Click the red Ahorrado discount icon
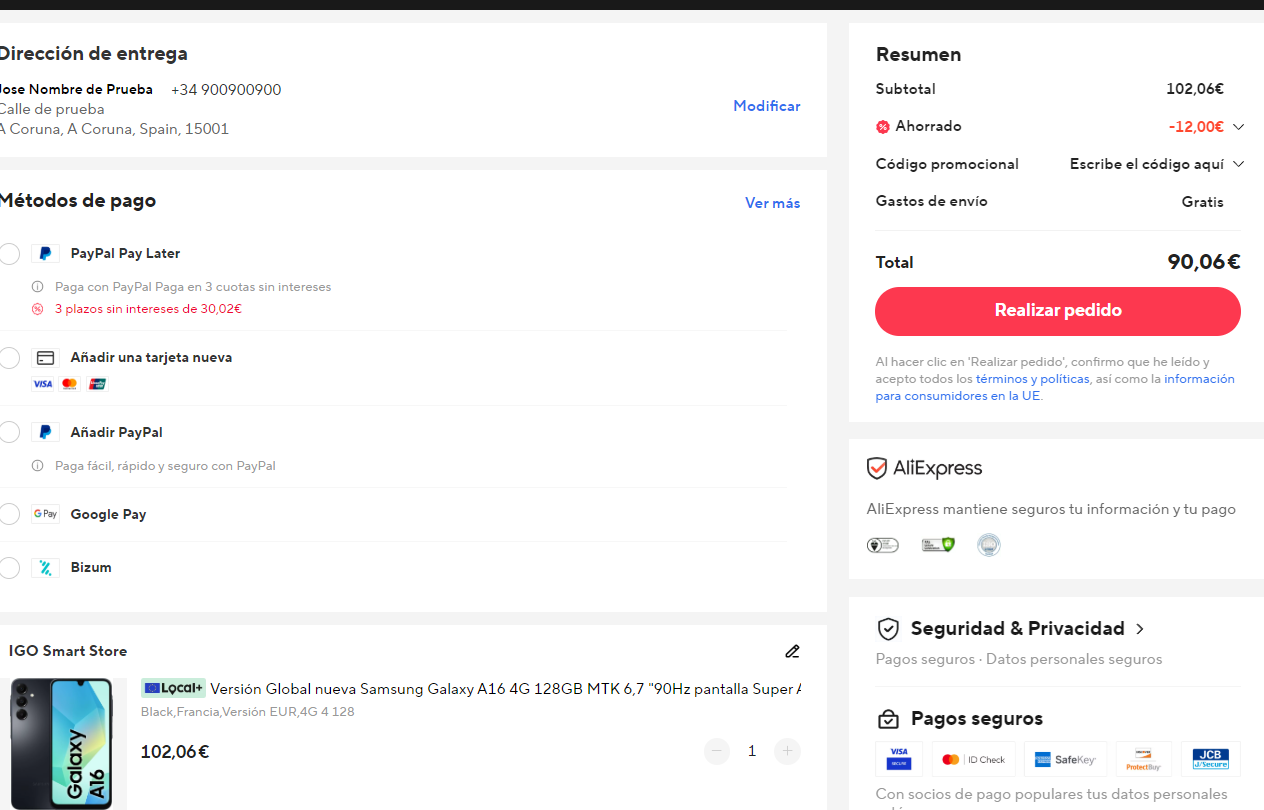This screenshot has width=1264, height=810. (x=883, y=127)
